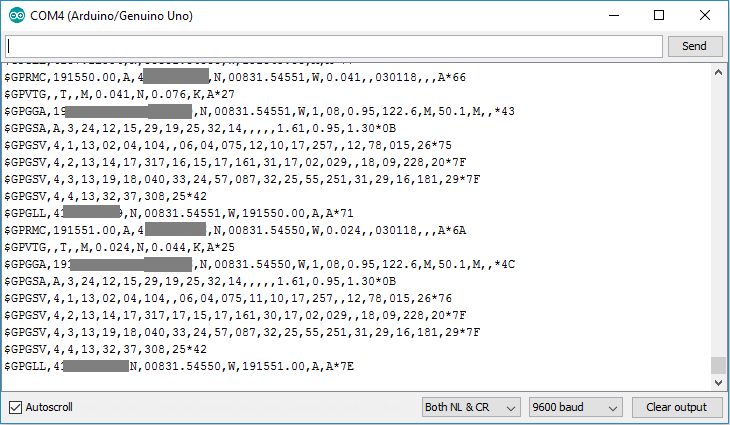Click the COM4 (Arduino/Genuino Uno) title text
The width and height of the screenshot is (730, 425).
click(113, 16)
